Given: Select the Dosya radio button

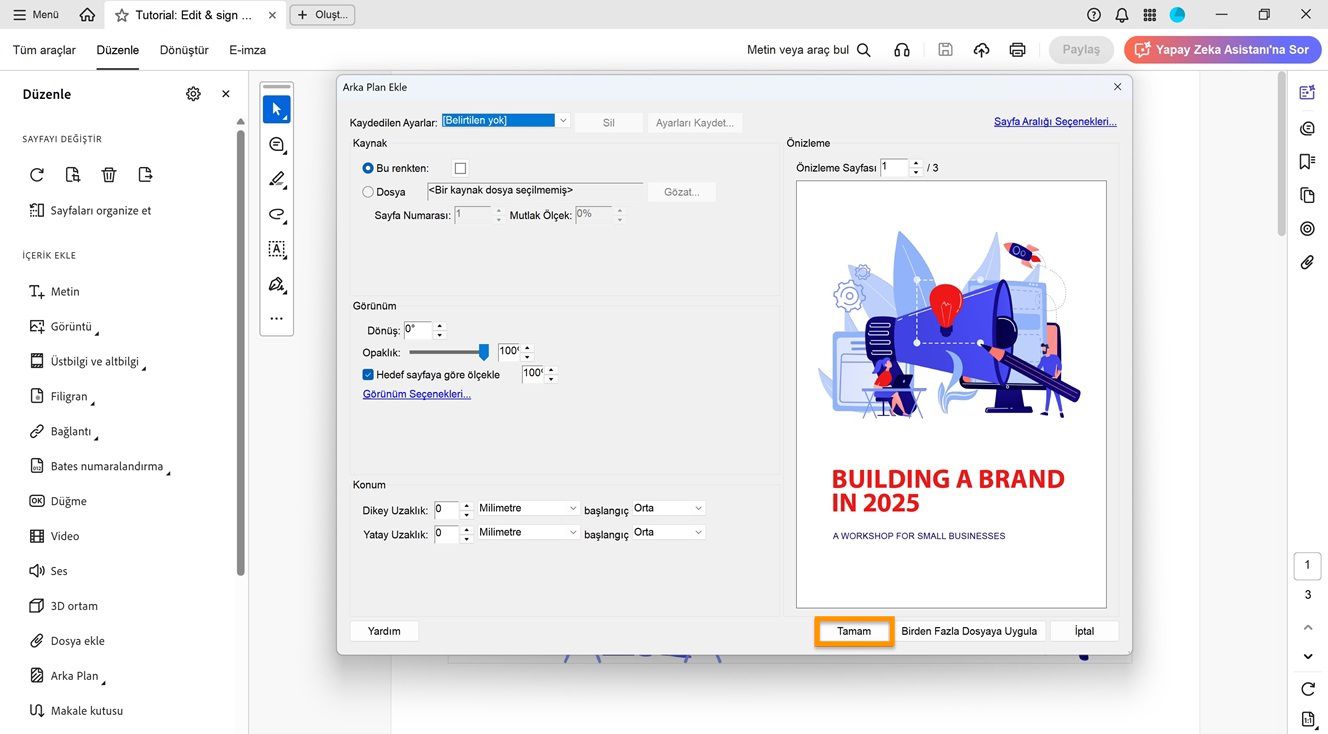Looking at the screenshot, I should [x=368, y=192].
